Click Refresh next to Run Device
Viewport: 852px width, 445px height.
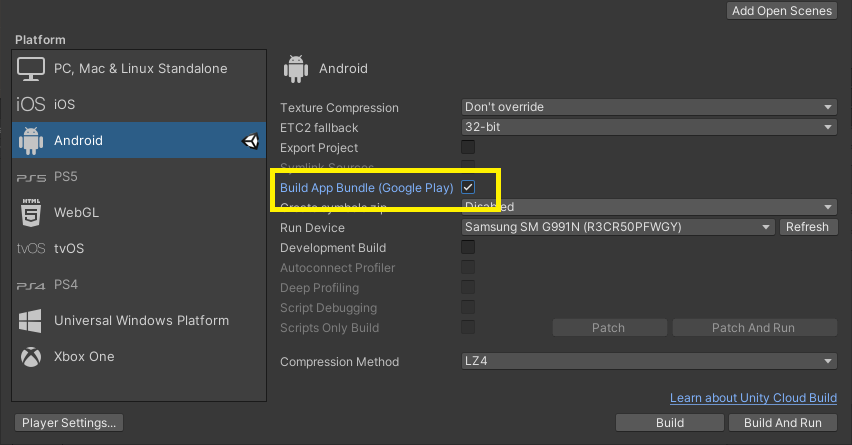coord(808,227)
